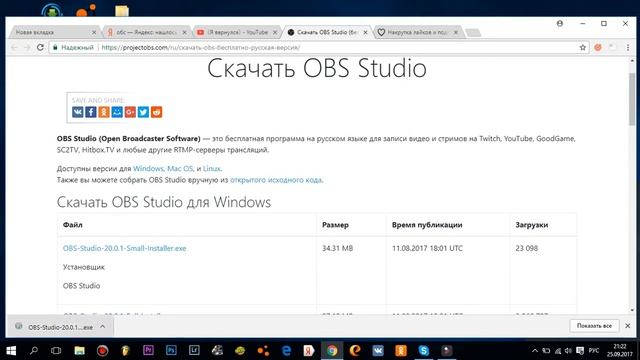This screenshot has height=360, width=640.
Task: Follow the Mac OS version link
Action: pos(180,168)
